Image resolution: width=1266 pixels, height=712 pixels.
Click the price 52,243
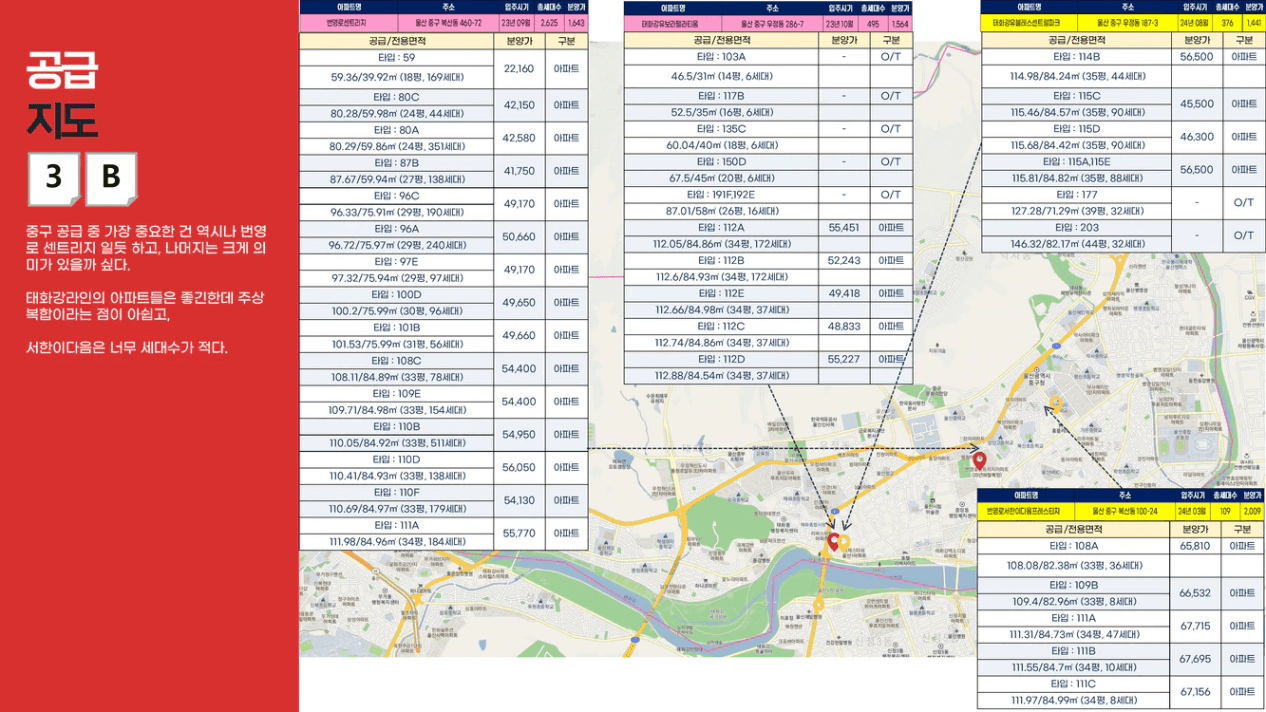[x=844, y=261]
